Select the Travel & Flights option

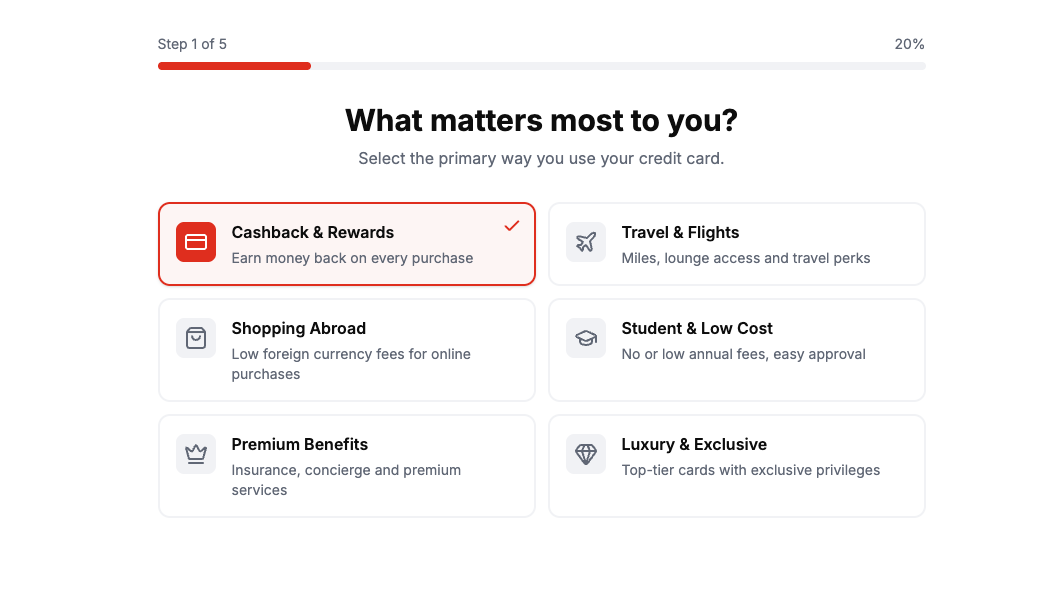tap(736, 243)
